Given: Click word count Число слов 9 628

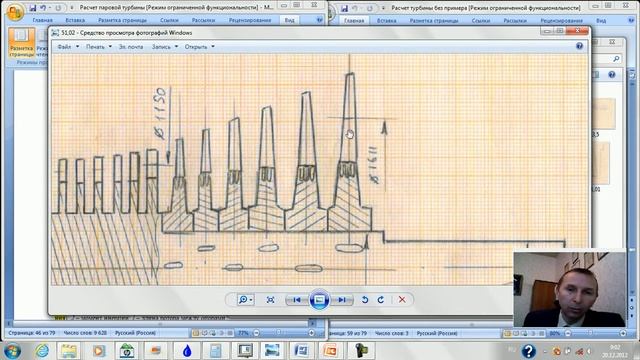Looking at the screenshot, I should 86,333.
